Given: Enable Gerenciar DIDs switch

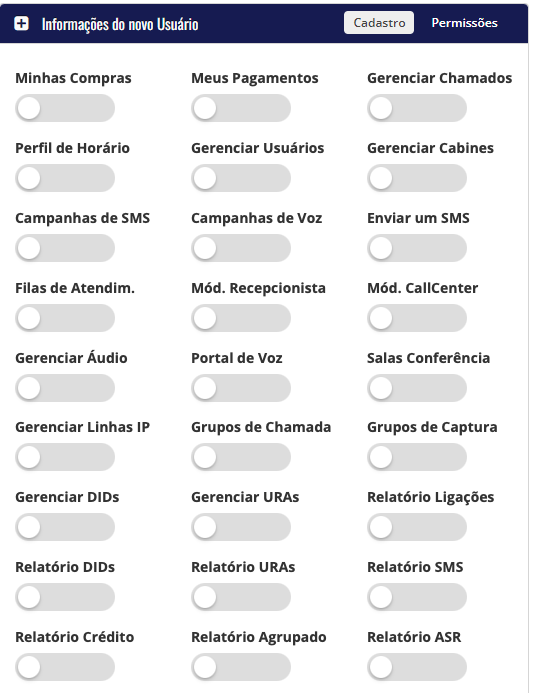Looking at the screenshot, I should (x=65, y=527).
